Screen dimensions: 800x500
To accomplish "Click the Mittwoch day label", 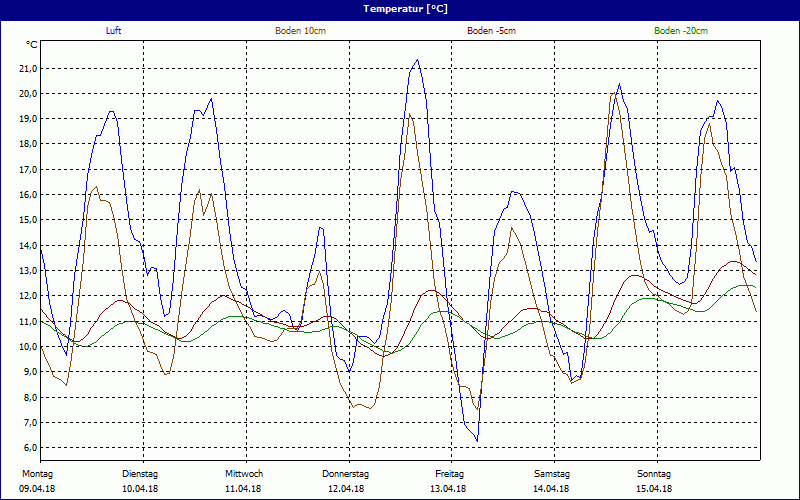I will [x=243, y=473].
